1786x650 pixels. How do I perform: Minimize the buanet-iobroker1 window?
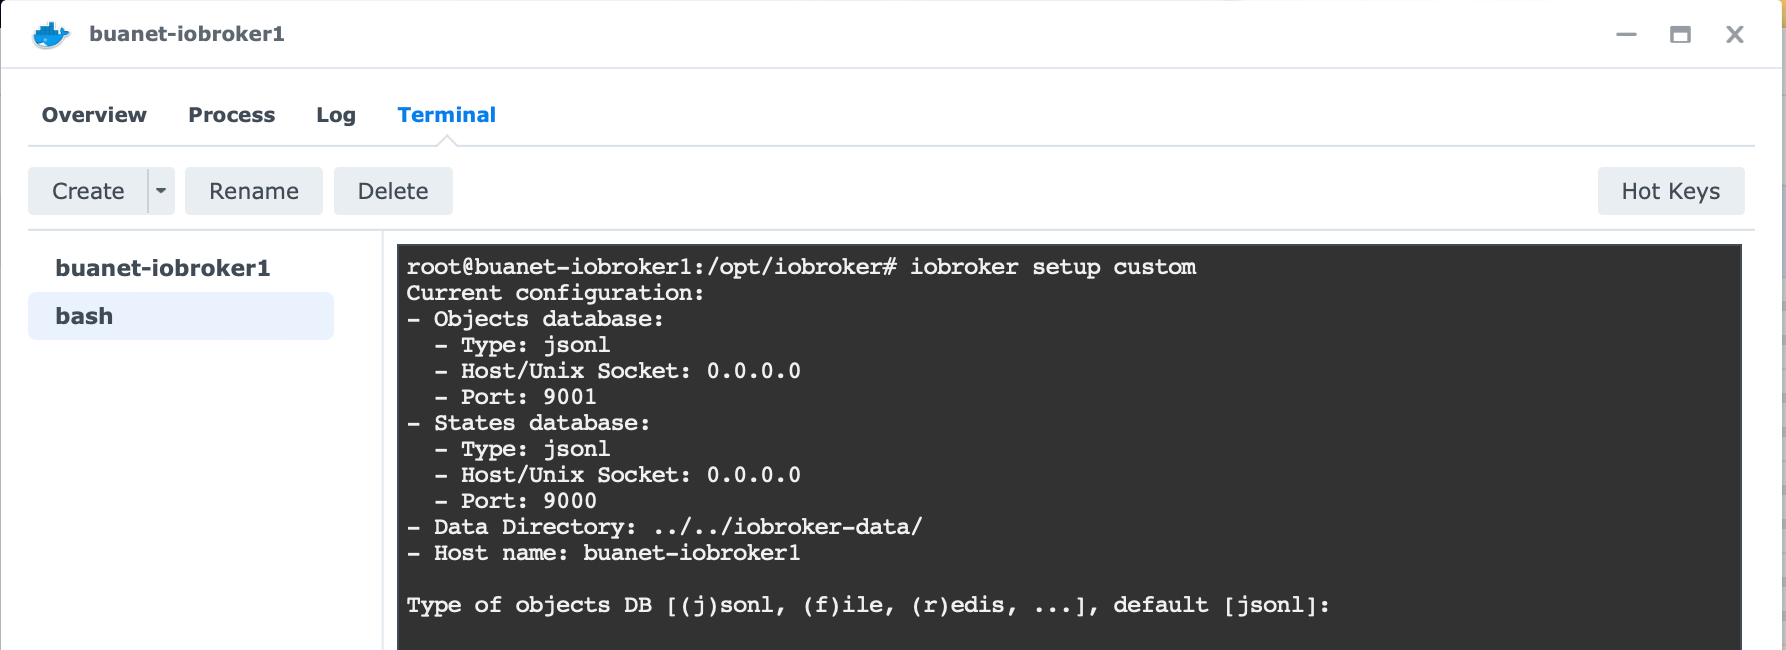(x=1627, y=35)
